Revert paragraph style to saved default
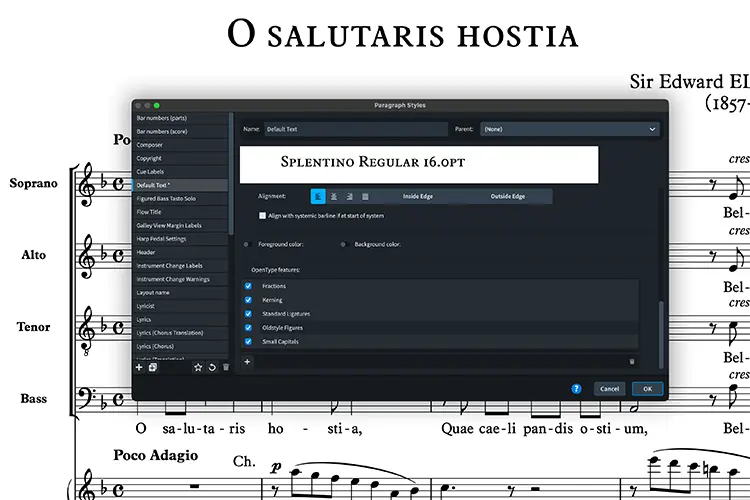The width and height of the screenshot is (750, 500). coord(212,367)
